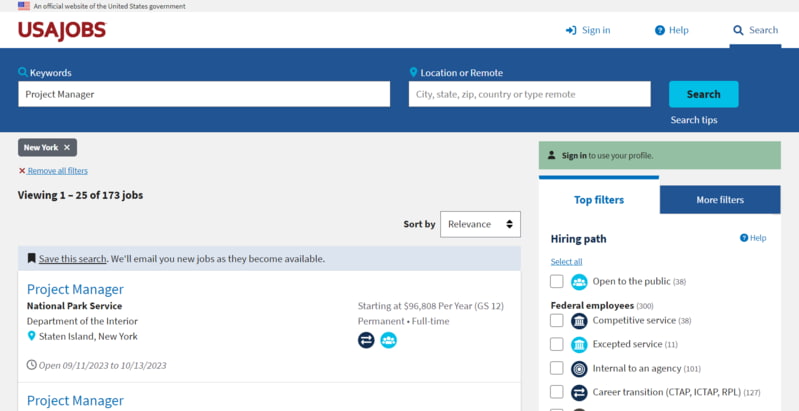Click the Keywords input field

pyautogui.click(x=204, y=94)
